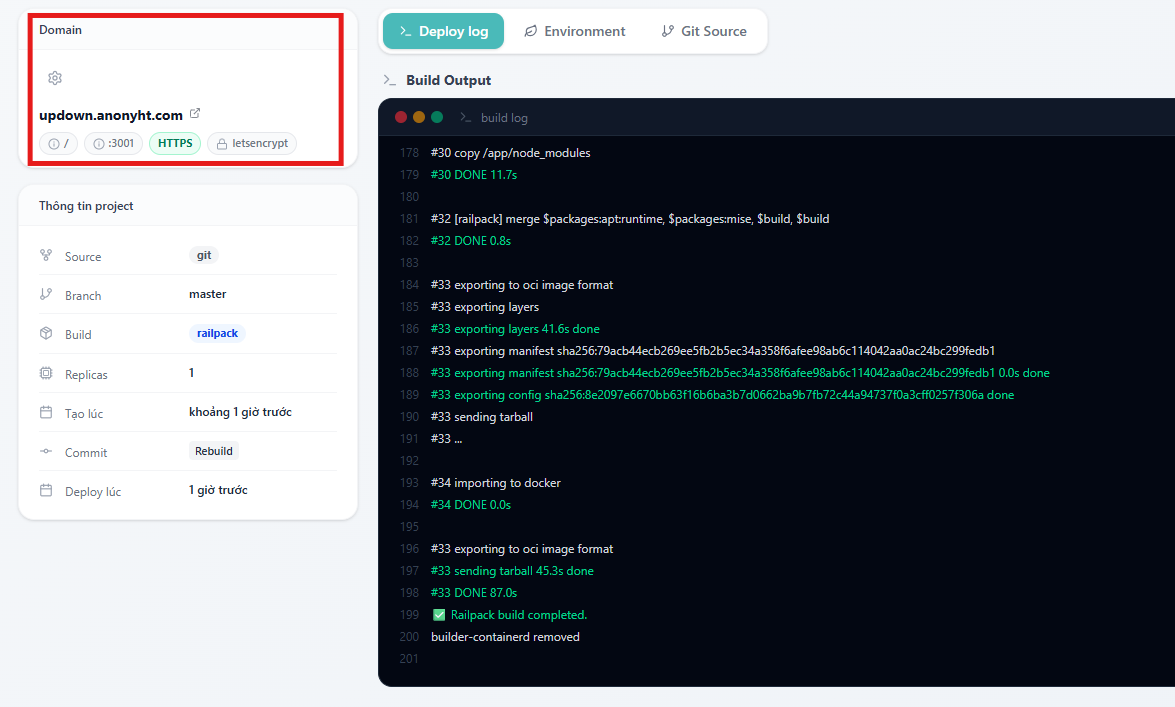Image resolution: width=1175 pixels, height=707 pixels.
Task: Click the port :3001 badge
Action: tap(113, 143)
